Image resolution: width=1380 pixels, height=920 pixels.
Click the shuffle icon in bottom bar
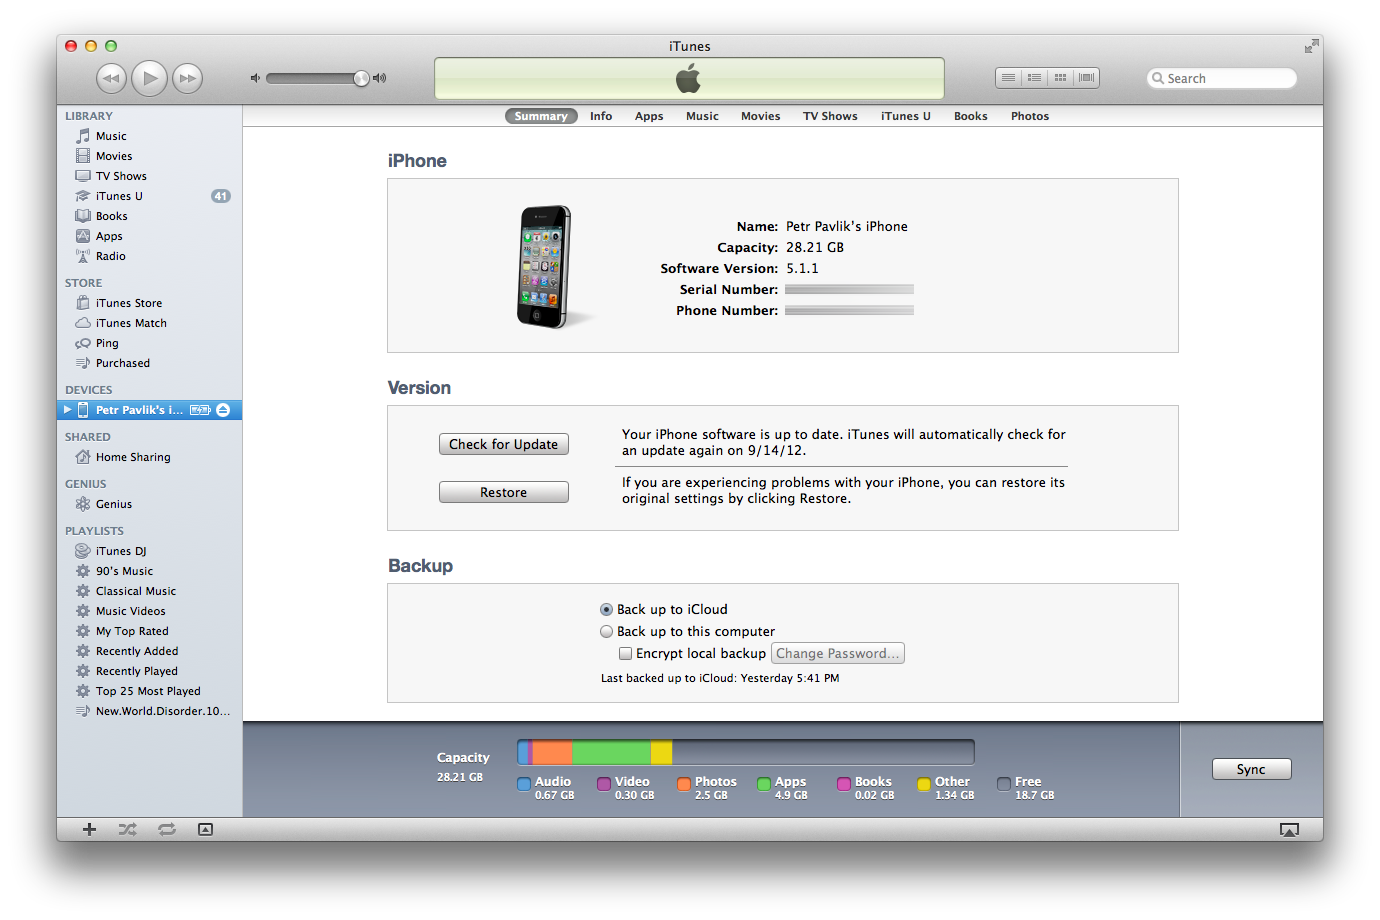click(127, 829)
